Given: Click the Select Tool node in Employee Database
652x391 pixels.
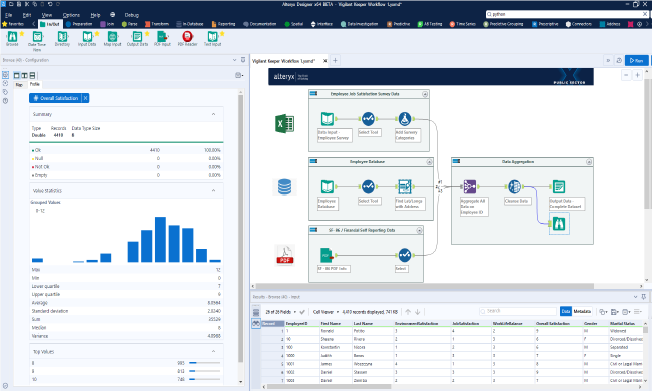Looking at the screenshot, I should point(368,186).
